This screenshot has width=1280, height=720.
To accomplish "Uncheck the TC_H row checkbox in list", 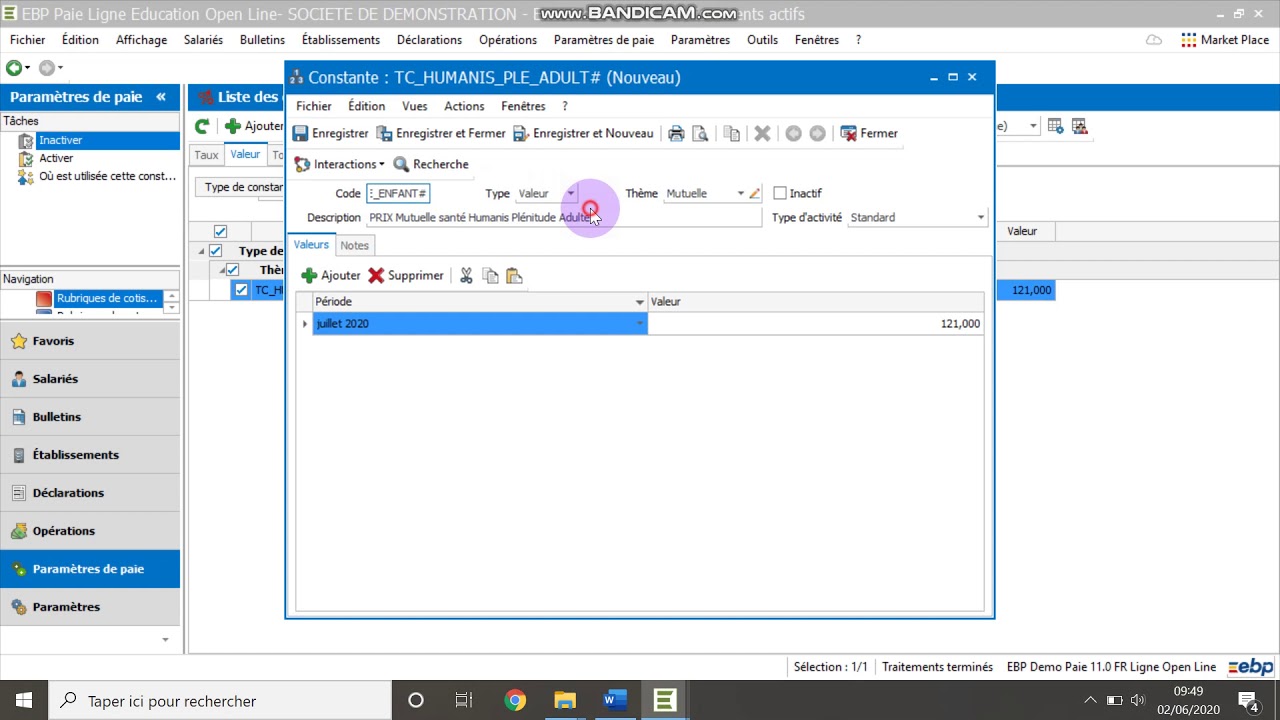I will coord(241,290).
